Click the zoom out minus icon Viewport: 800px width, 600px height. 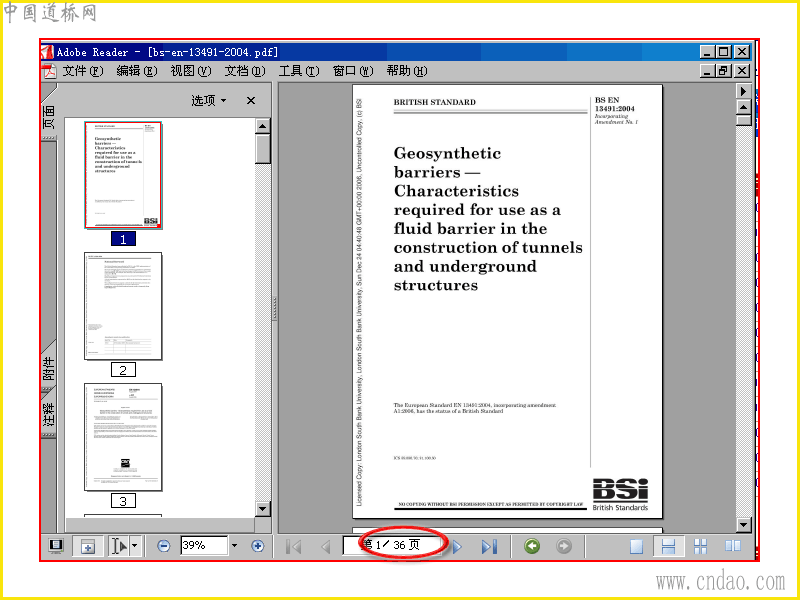[x=163, y=546]
